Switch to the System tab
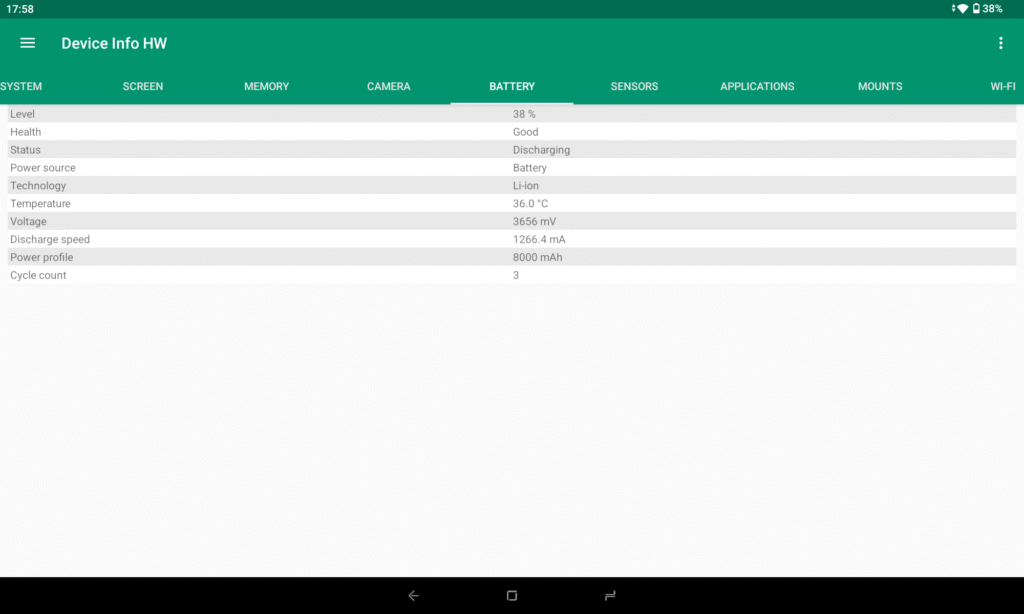The width and height of the screenshot is (1024, 614). [x=21, y=87]
